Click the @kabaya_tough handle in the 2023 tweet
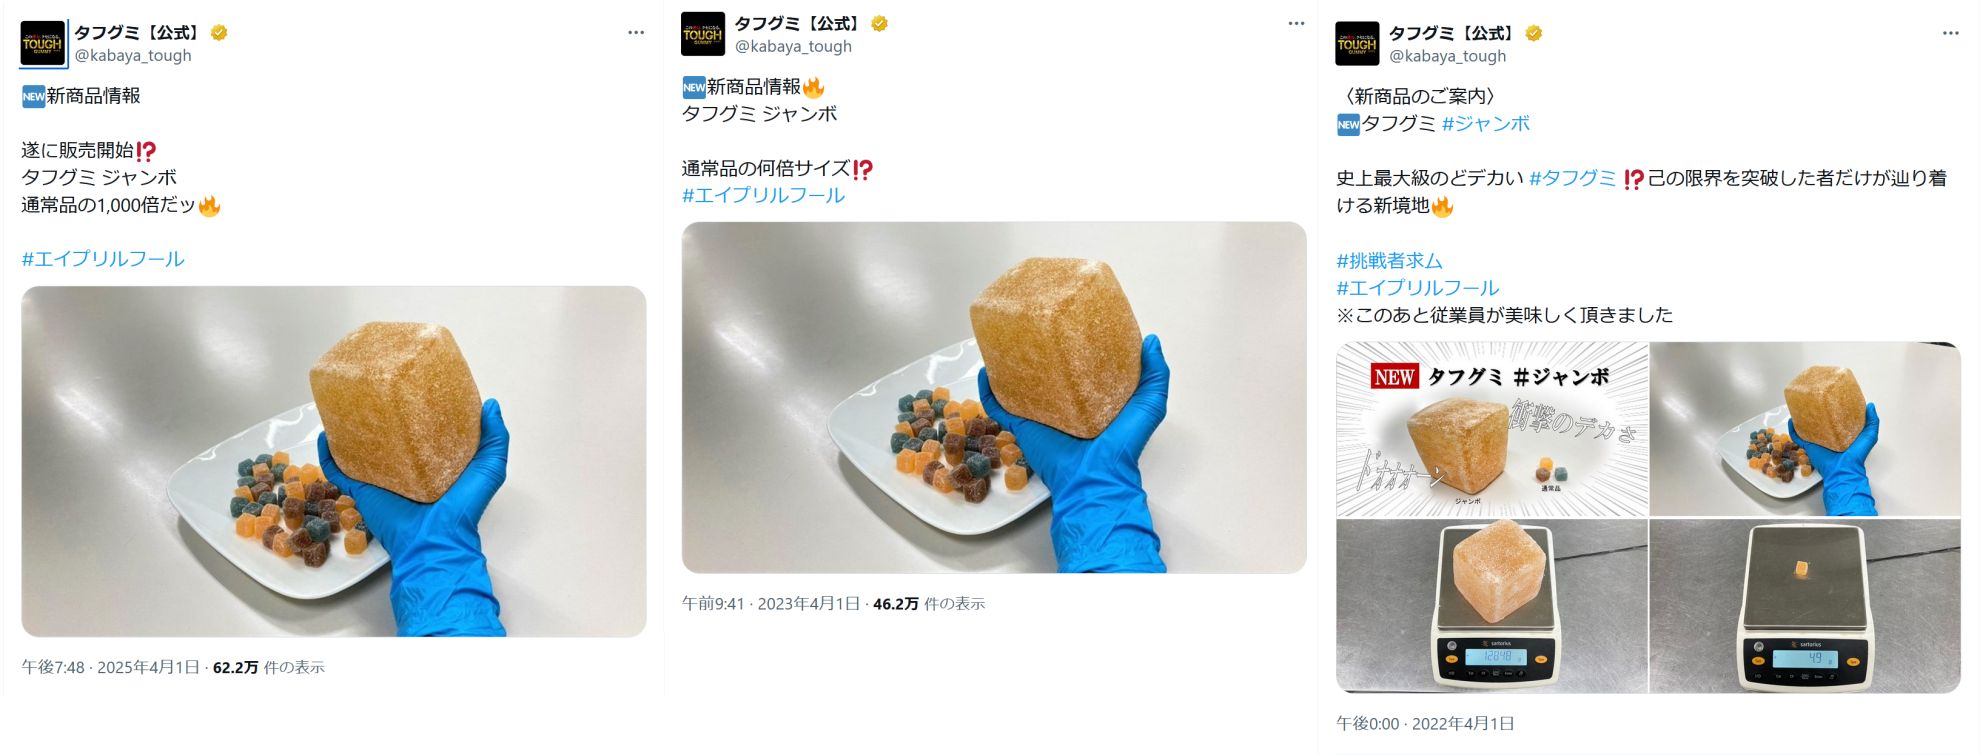Viewport: 1980px width, 755px height. 793,46
